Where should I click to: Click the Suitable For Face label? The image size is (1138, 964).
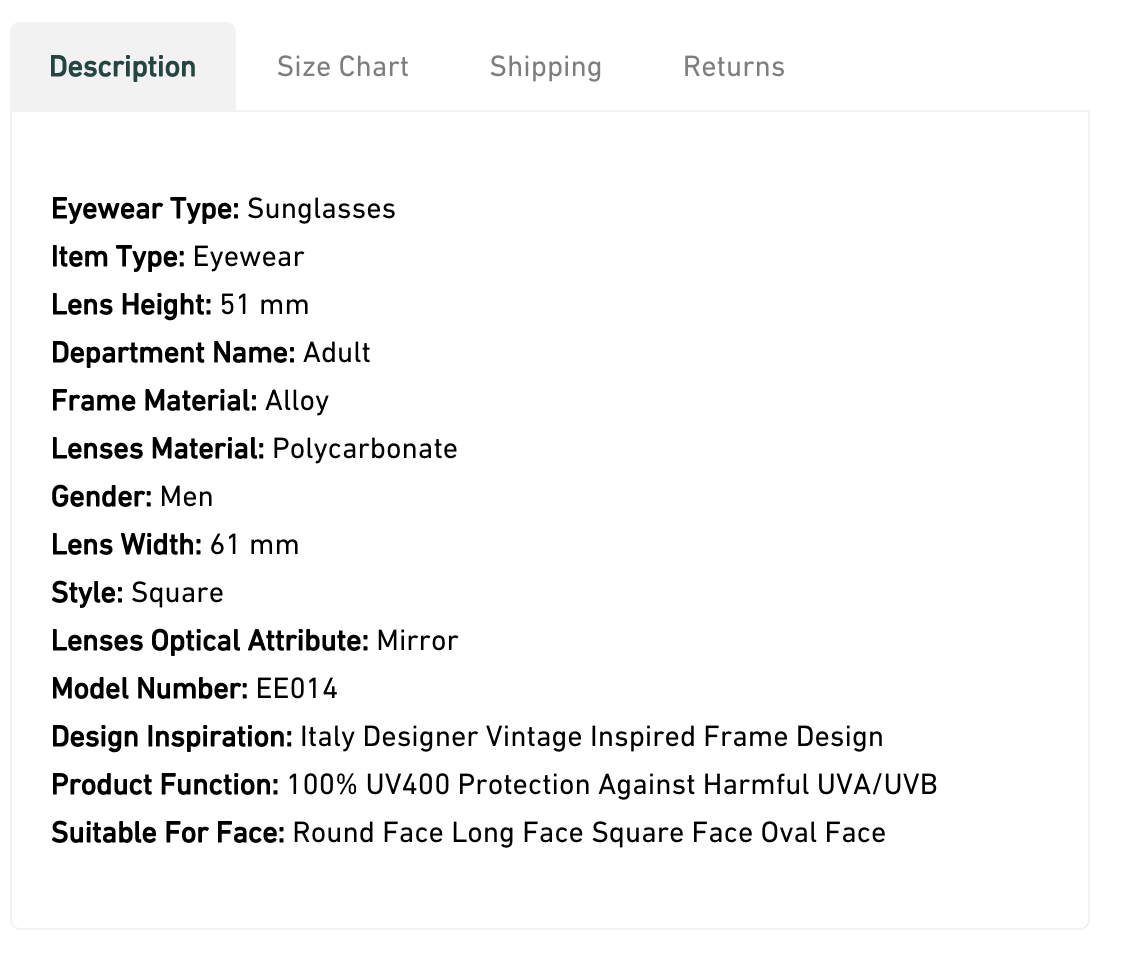(x=168, y=833)
